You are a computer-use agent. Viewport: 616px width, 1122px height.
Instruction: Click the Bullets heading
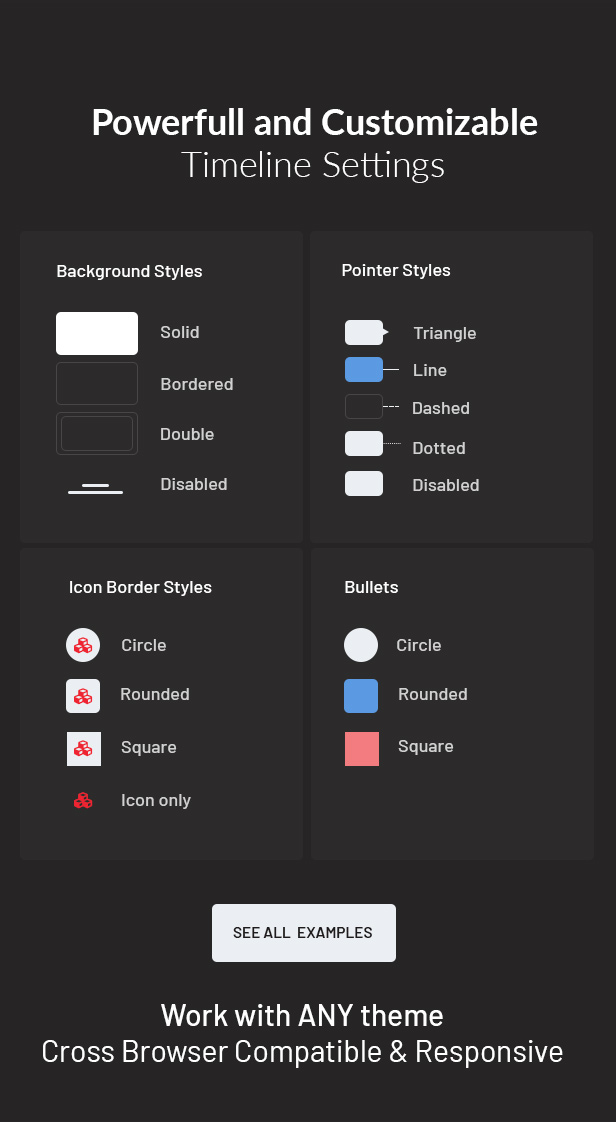[x=371, y=587]
